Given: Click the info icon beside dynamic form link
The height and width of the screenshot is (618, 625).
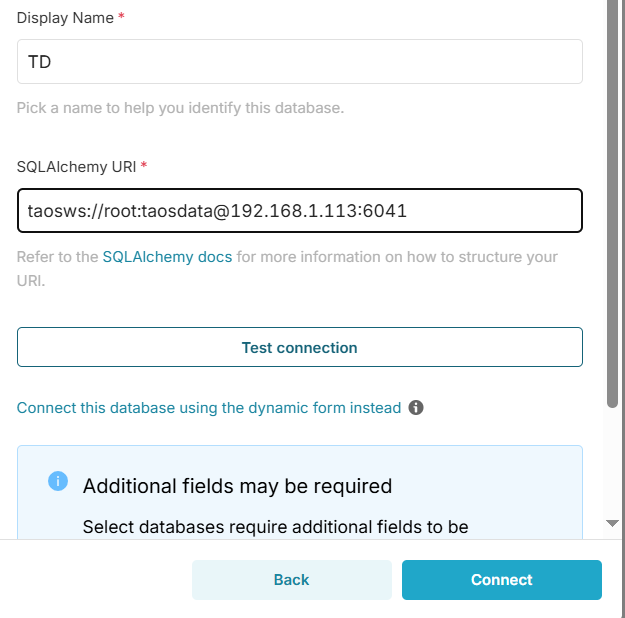Looking at the screenshot, I should click(x=416, y=408).
